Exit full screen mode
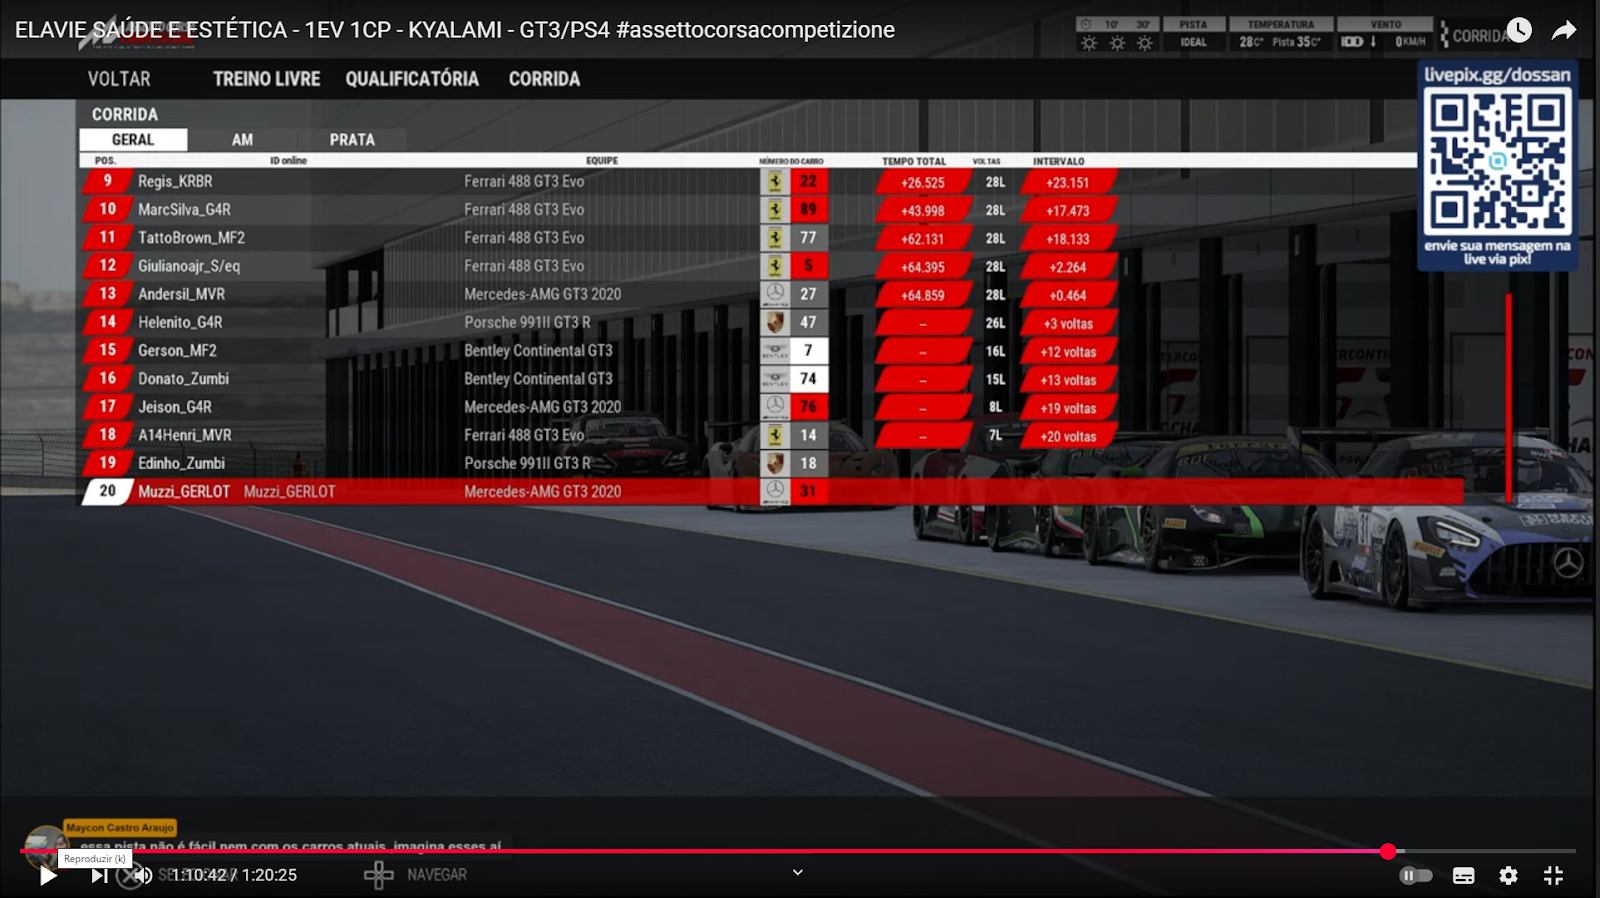The height and width of the screenshot is (898, 1600). 1553,876
